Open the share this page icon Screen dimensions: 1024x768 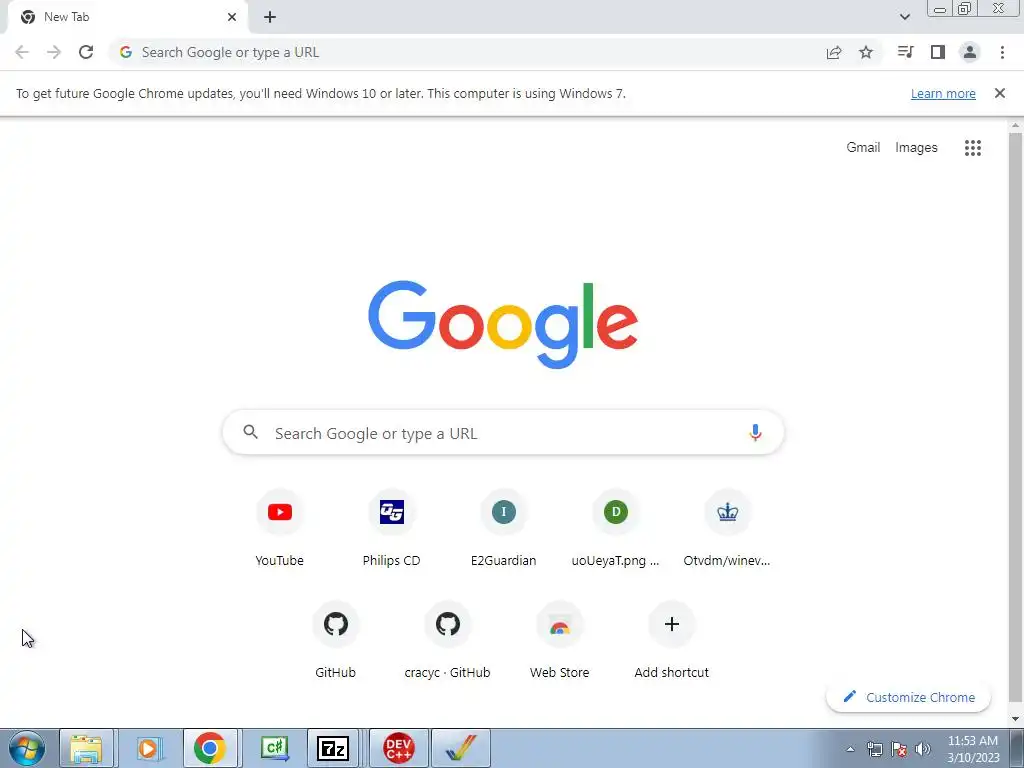click(834, 52)
